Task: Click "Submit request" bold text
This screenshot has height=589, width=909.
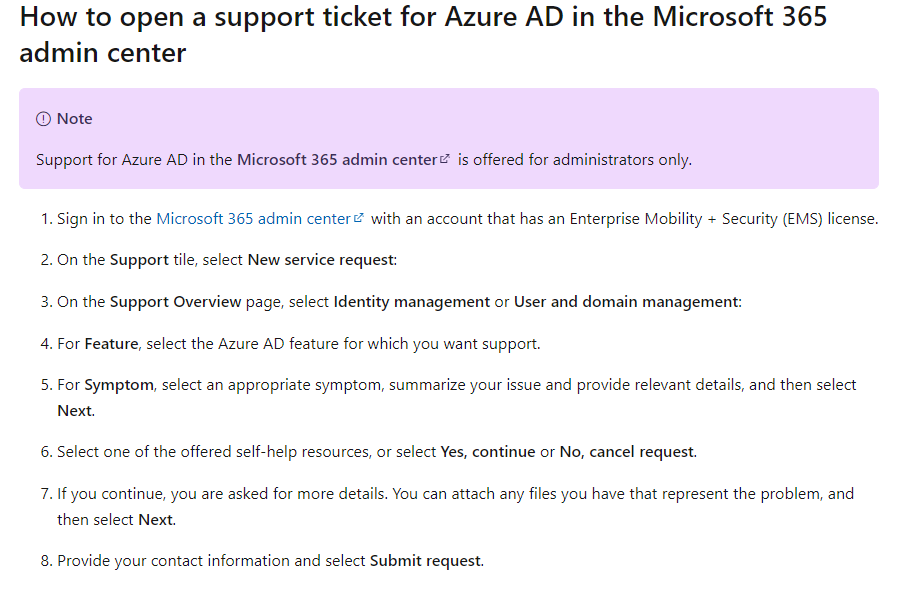Action: click(425, 561)
